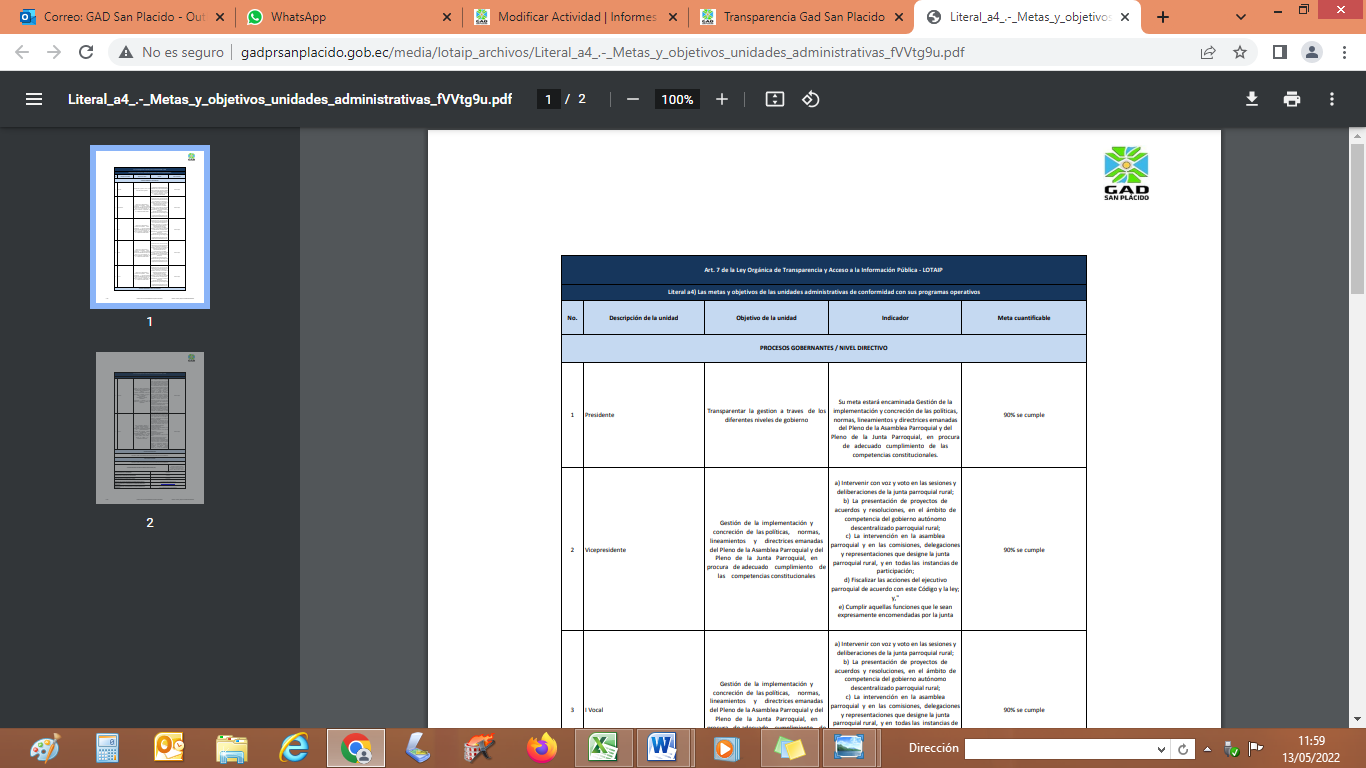Screen dimensions: 1366x768
Task: Toggle the PDF sidebar menu icon
Action: click(34, 99)
